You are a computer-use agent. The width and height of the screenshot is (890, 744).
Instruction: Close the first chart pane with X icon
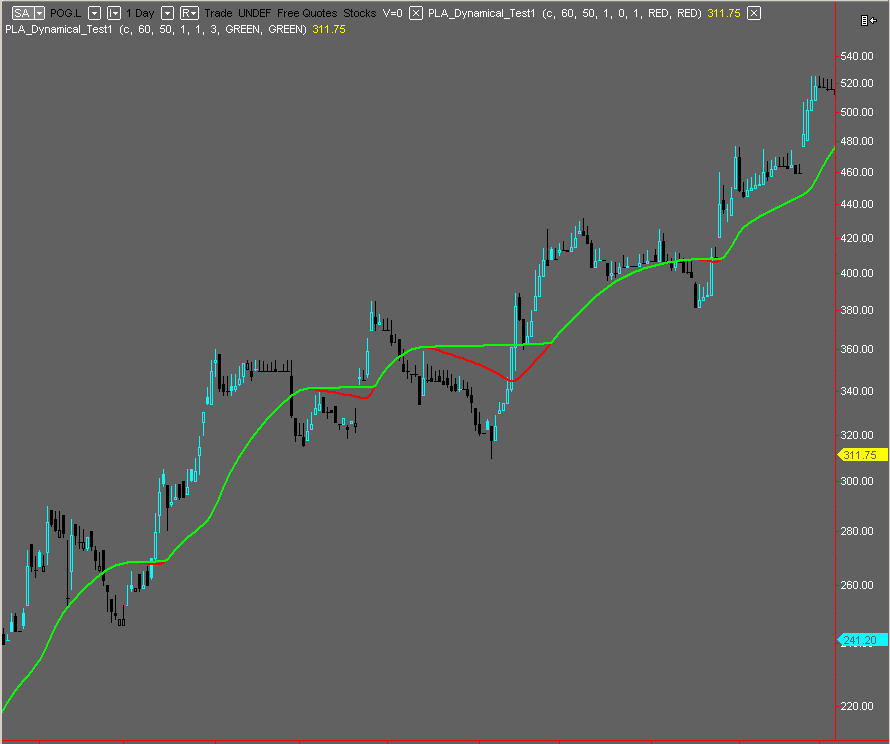[416, 13]
